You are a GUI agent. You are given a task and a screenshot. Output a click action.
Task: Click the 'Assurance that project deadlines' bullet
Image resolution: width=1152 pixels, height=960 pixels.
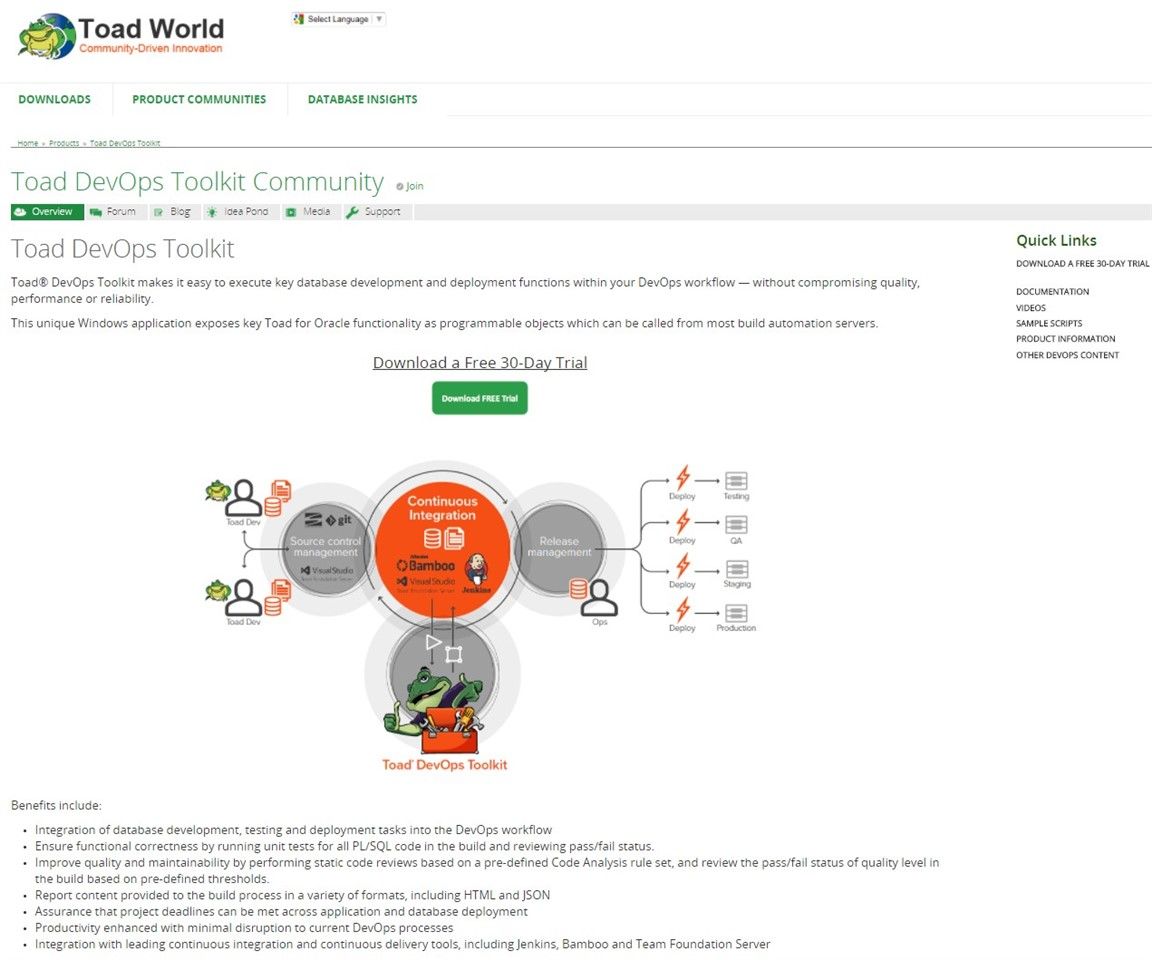(281, 912)
